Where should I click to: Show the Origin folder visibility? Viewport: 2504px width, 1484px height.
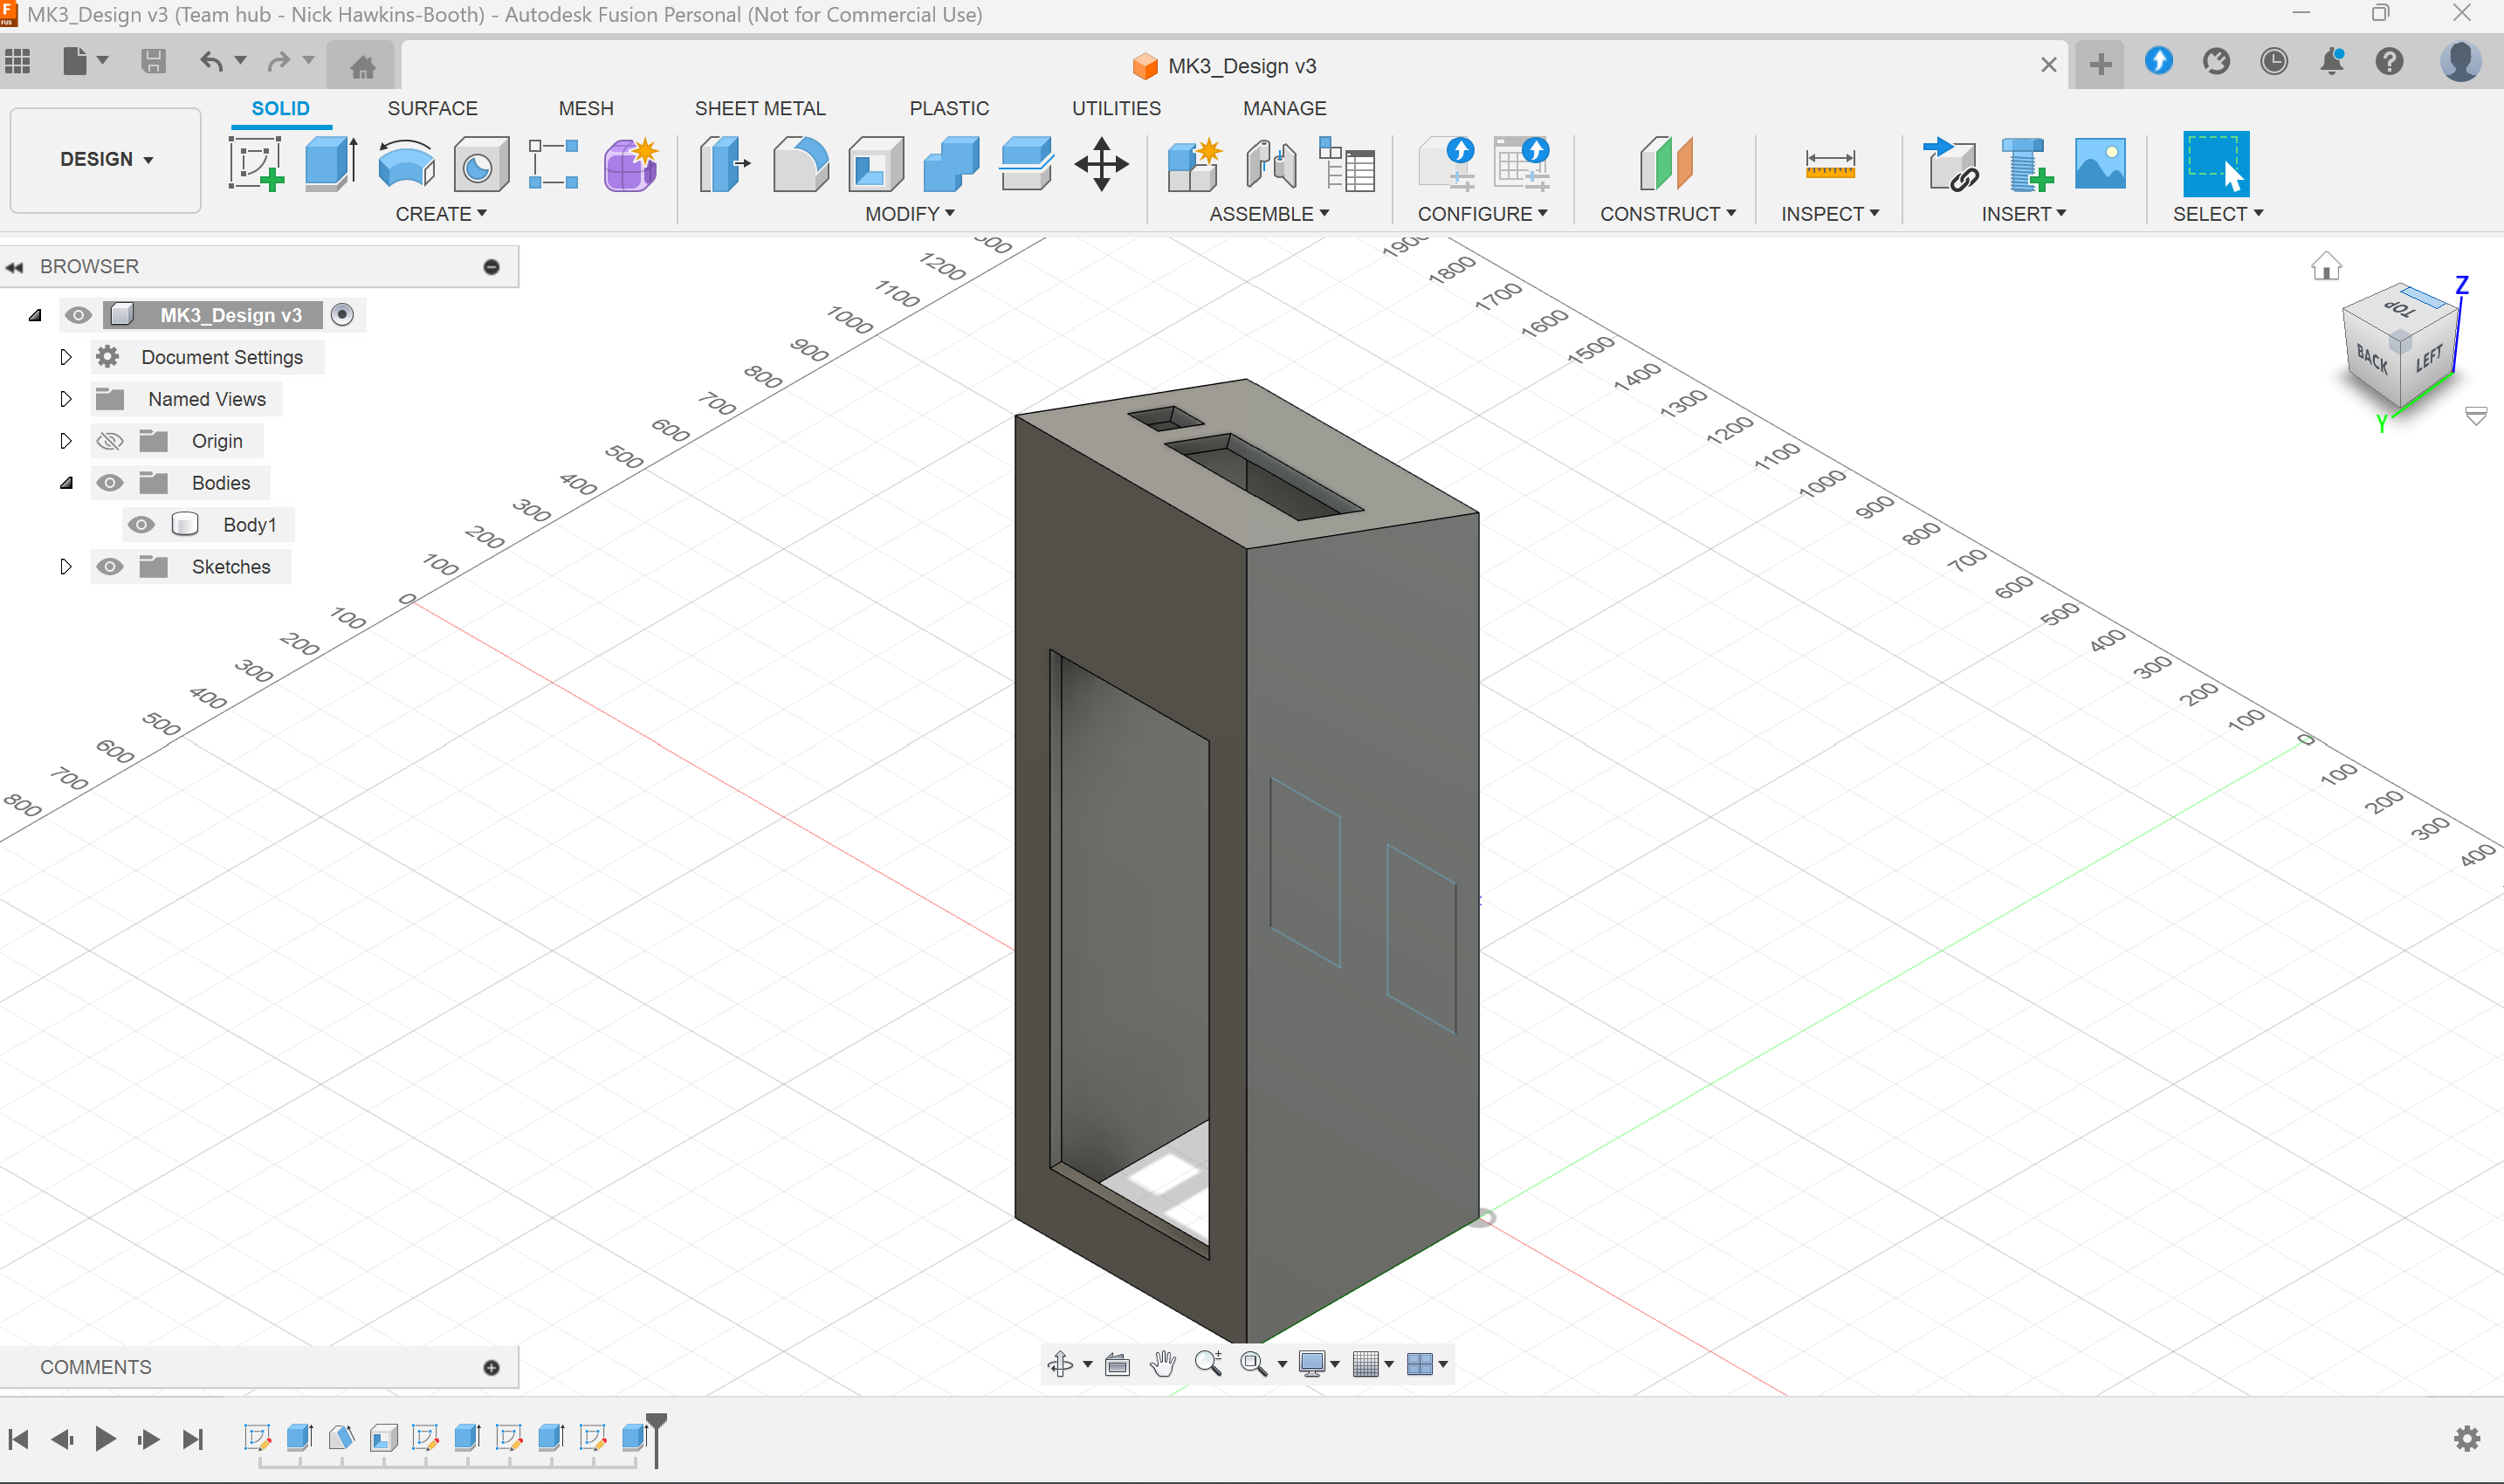point(110,440)
